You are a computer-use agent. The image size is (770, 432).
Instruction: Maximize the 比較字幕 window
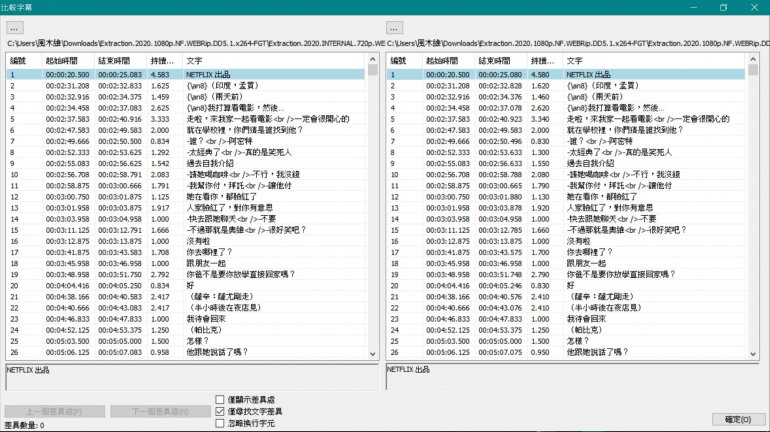point(723,7)
